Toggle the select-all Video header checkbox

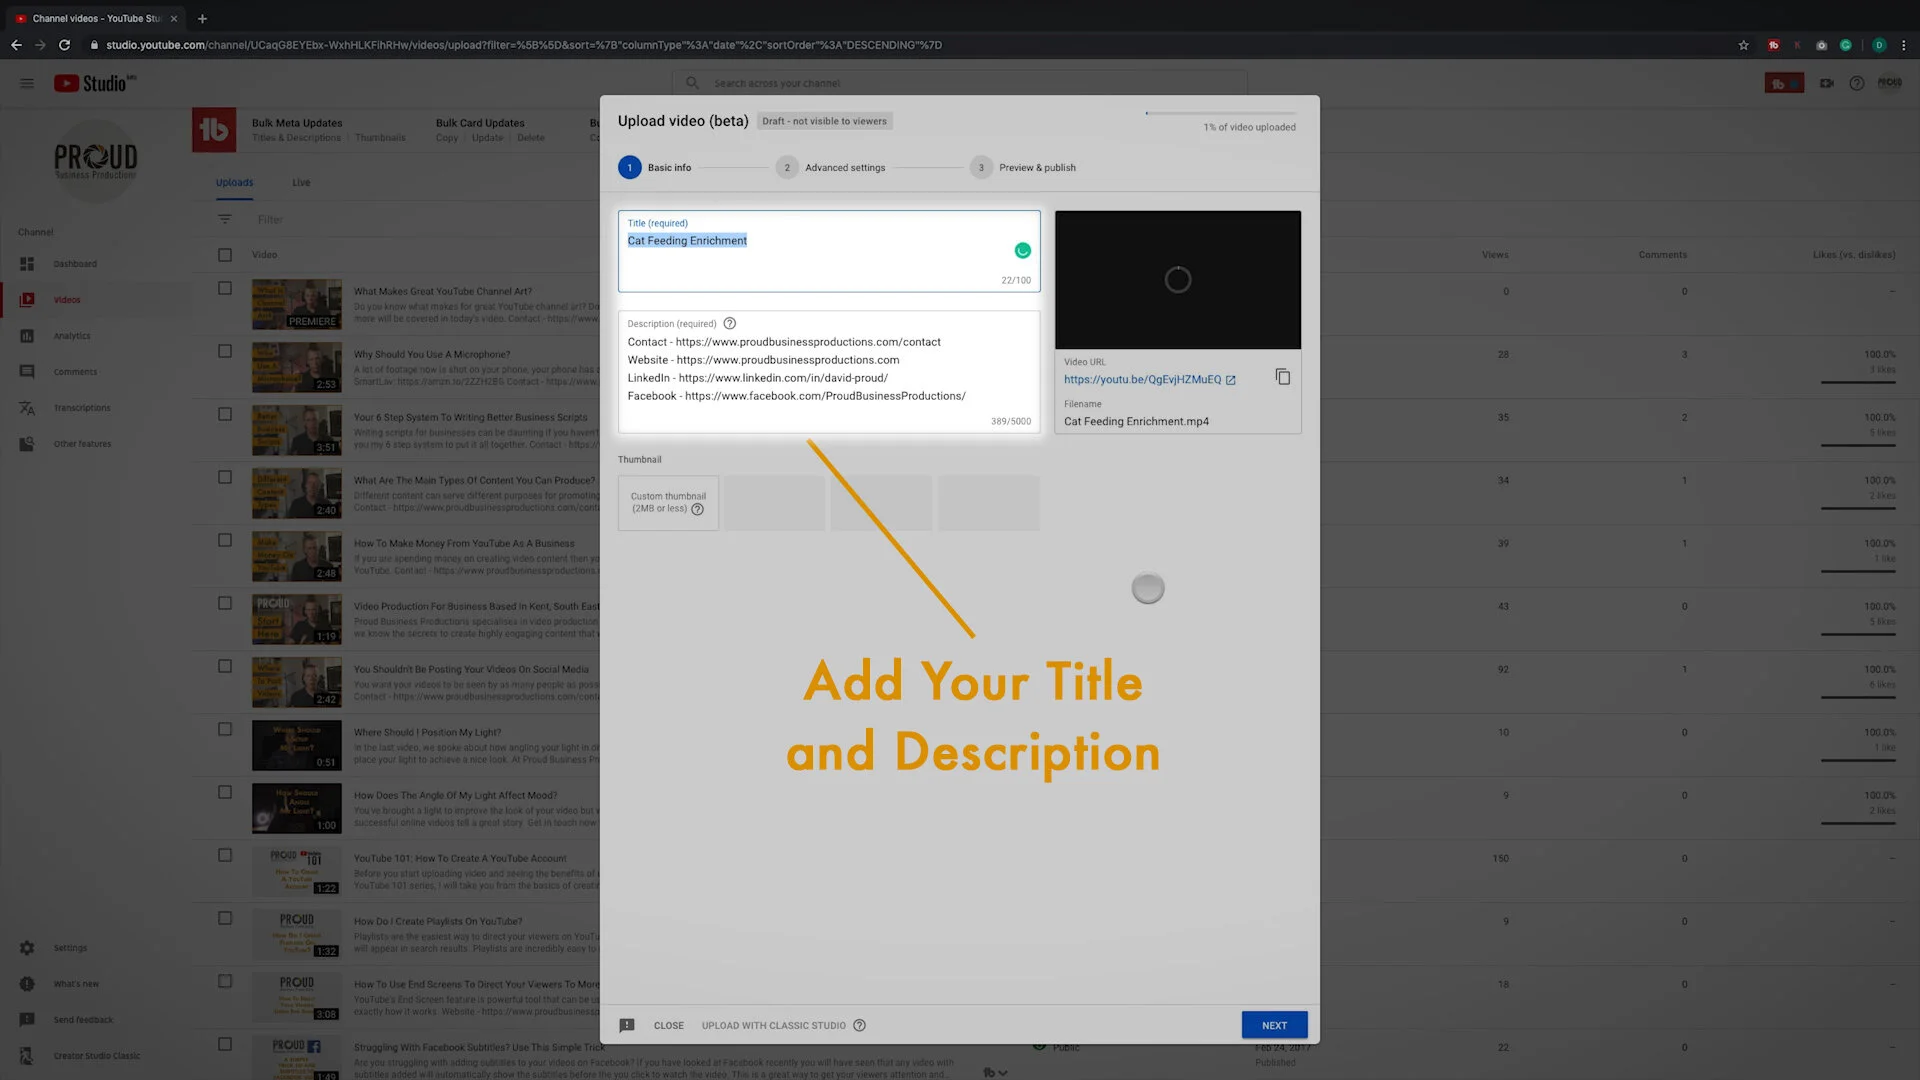(225, 255)
